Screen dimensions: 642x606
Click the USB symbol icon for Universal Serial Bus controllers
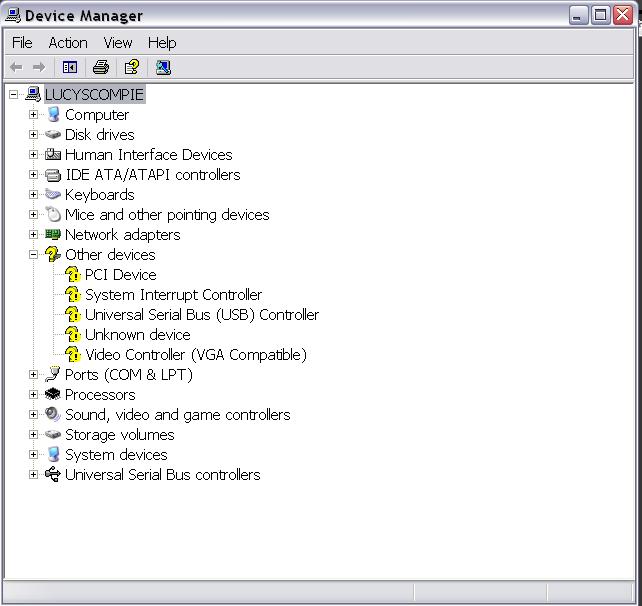(53, 475)
